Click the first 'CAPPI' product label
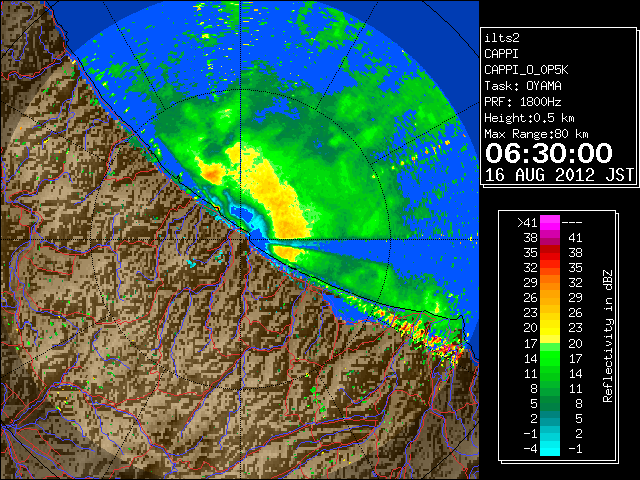This screenshot has height=480, width=640. click(x=501, y=54)
